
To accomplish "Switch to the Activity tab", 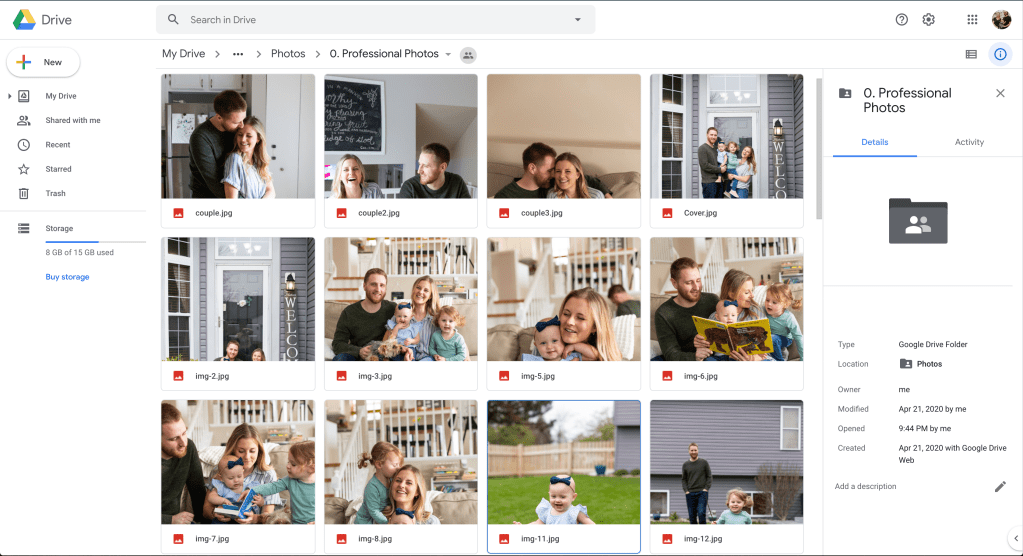I will point(969,142).
